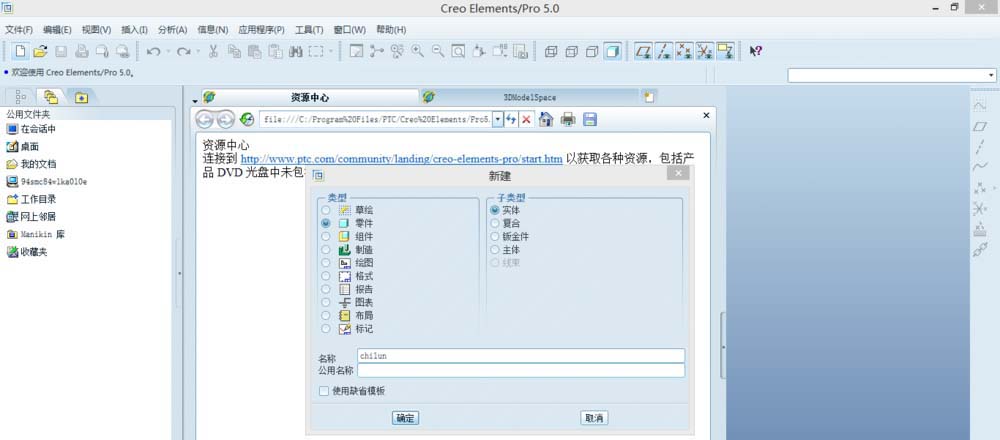The width and height of the screenshot is (1000, 440).
Task: Select the 格式 (Format) type radio
Action: pos(326,276)
